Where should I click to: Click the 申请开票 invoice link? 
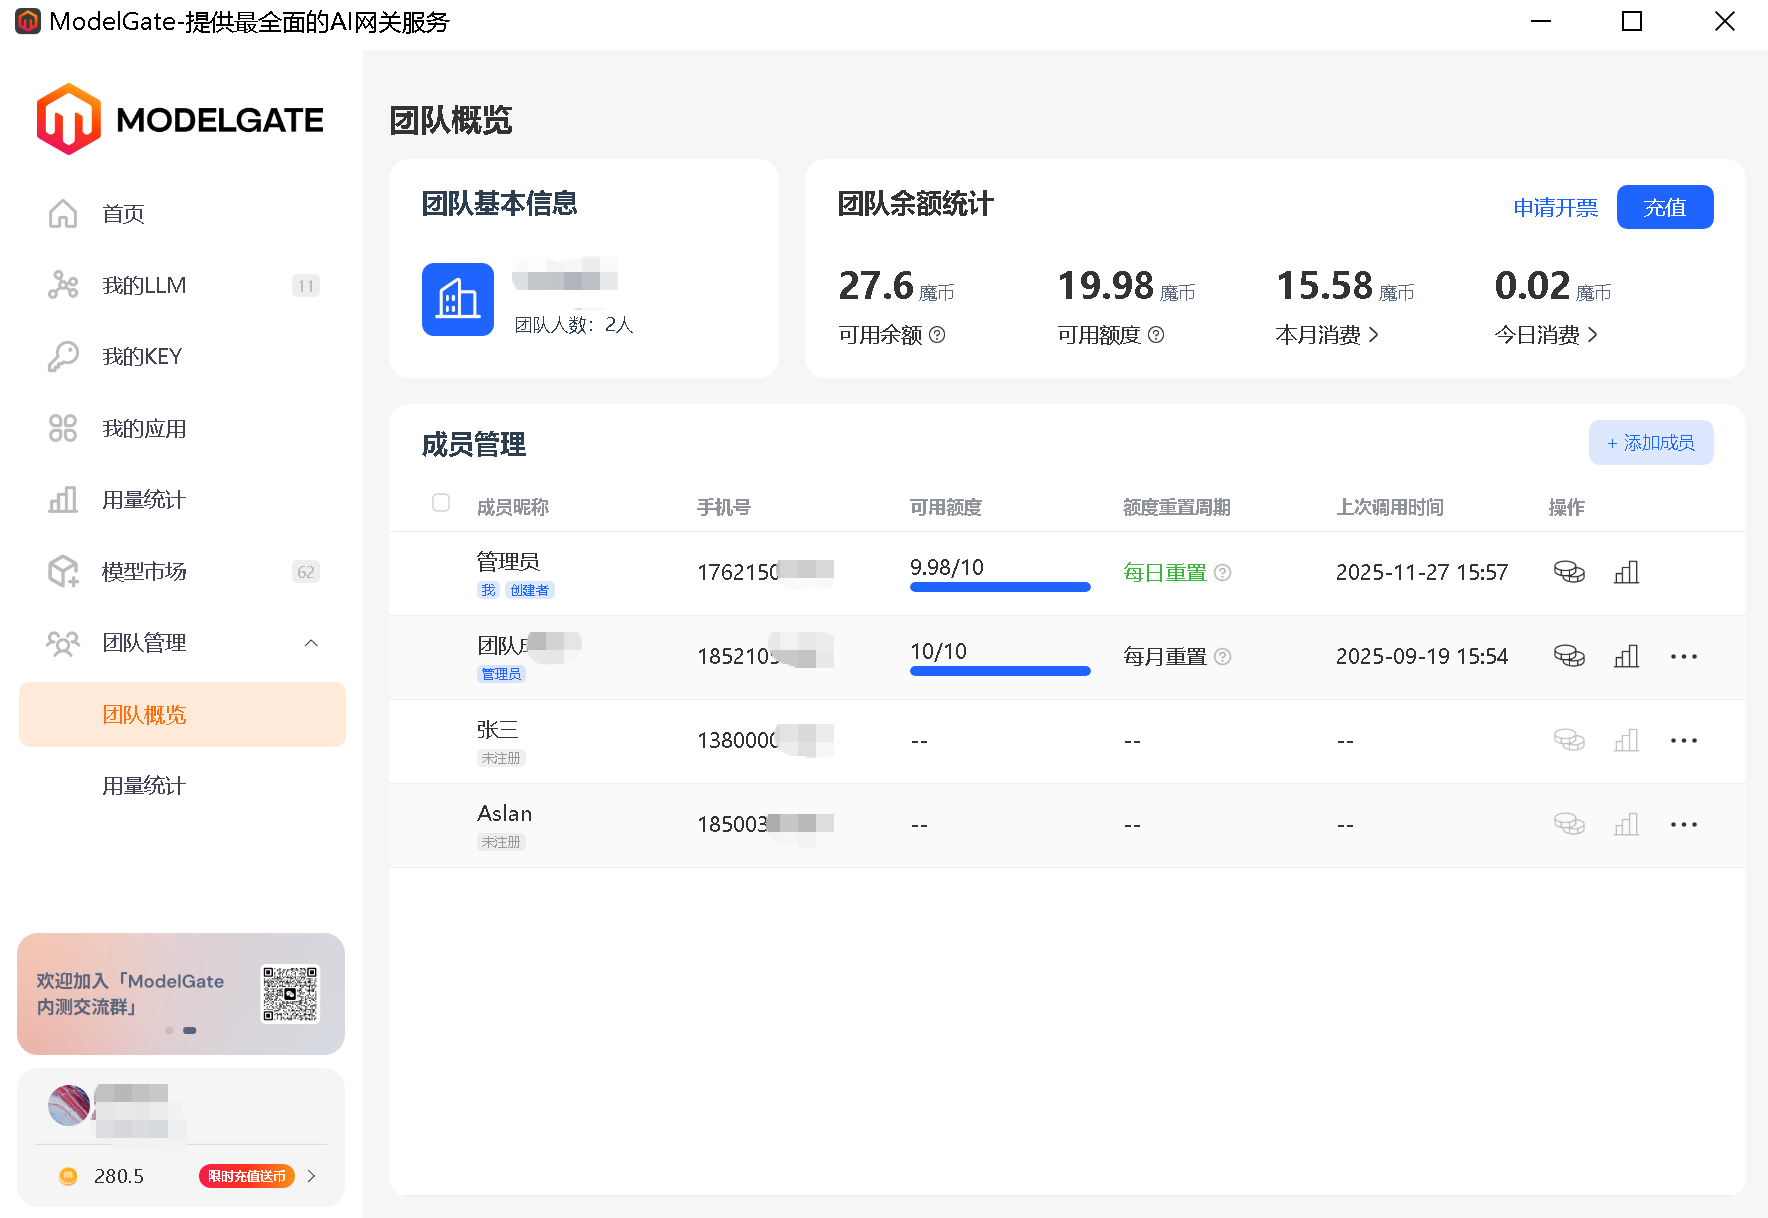pos(1555,207)
